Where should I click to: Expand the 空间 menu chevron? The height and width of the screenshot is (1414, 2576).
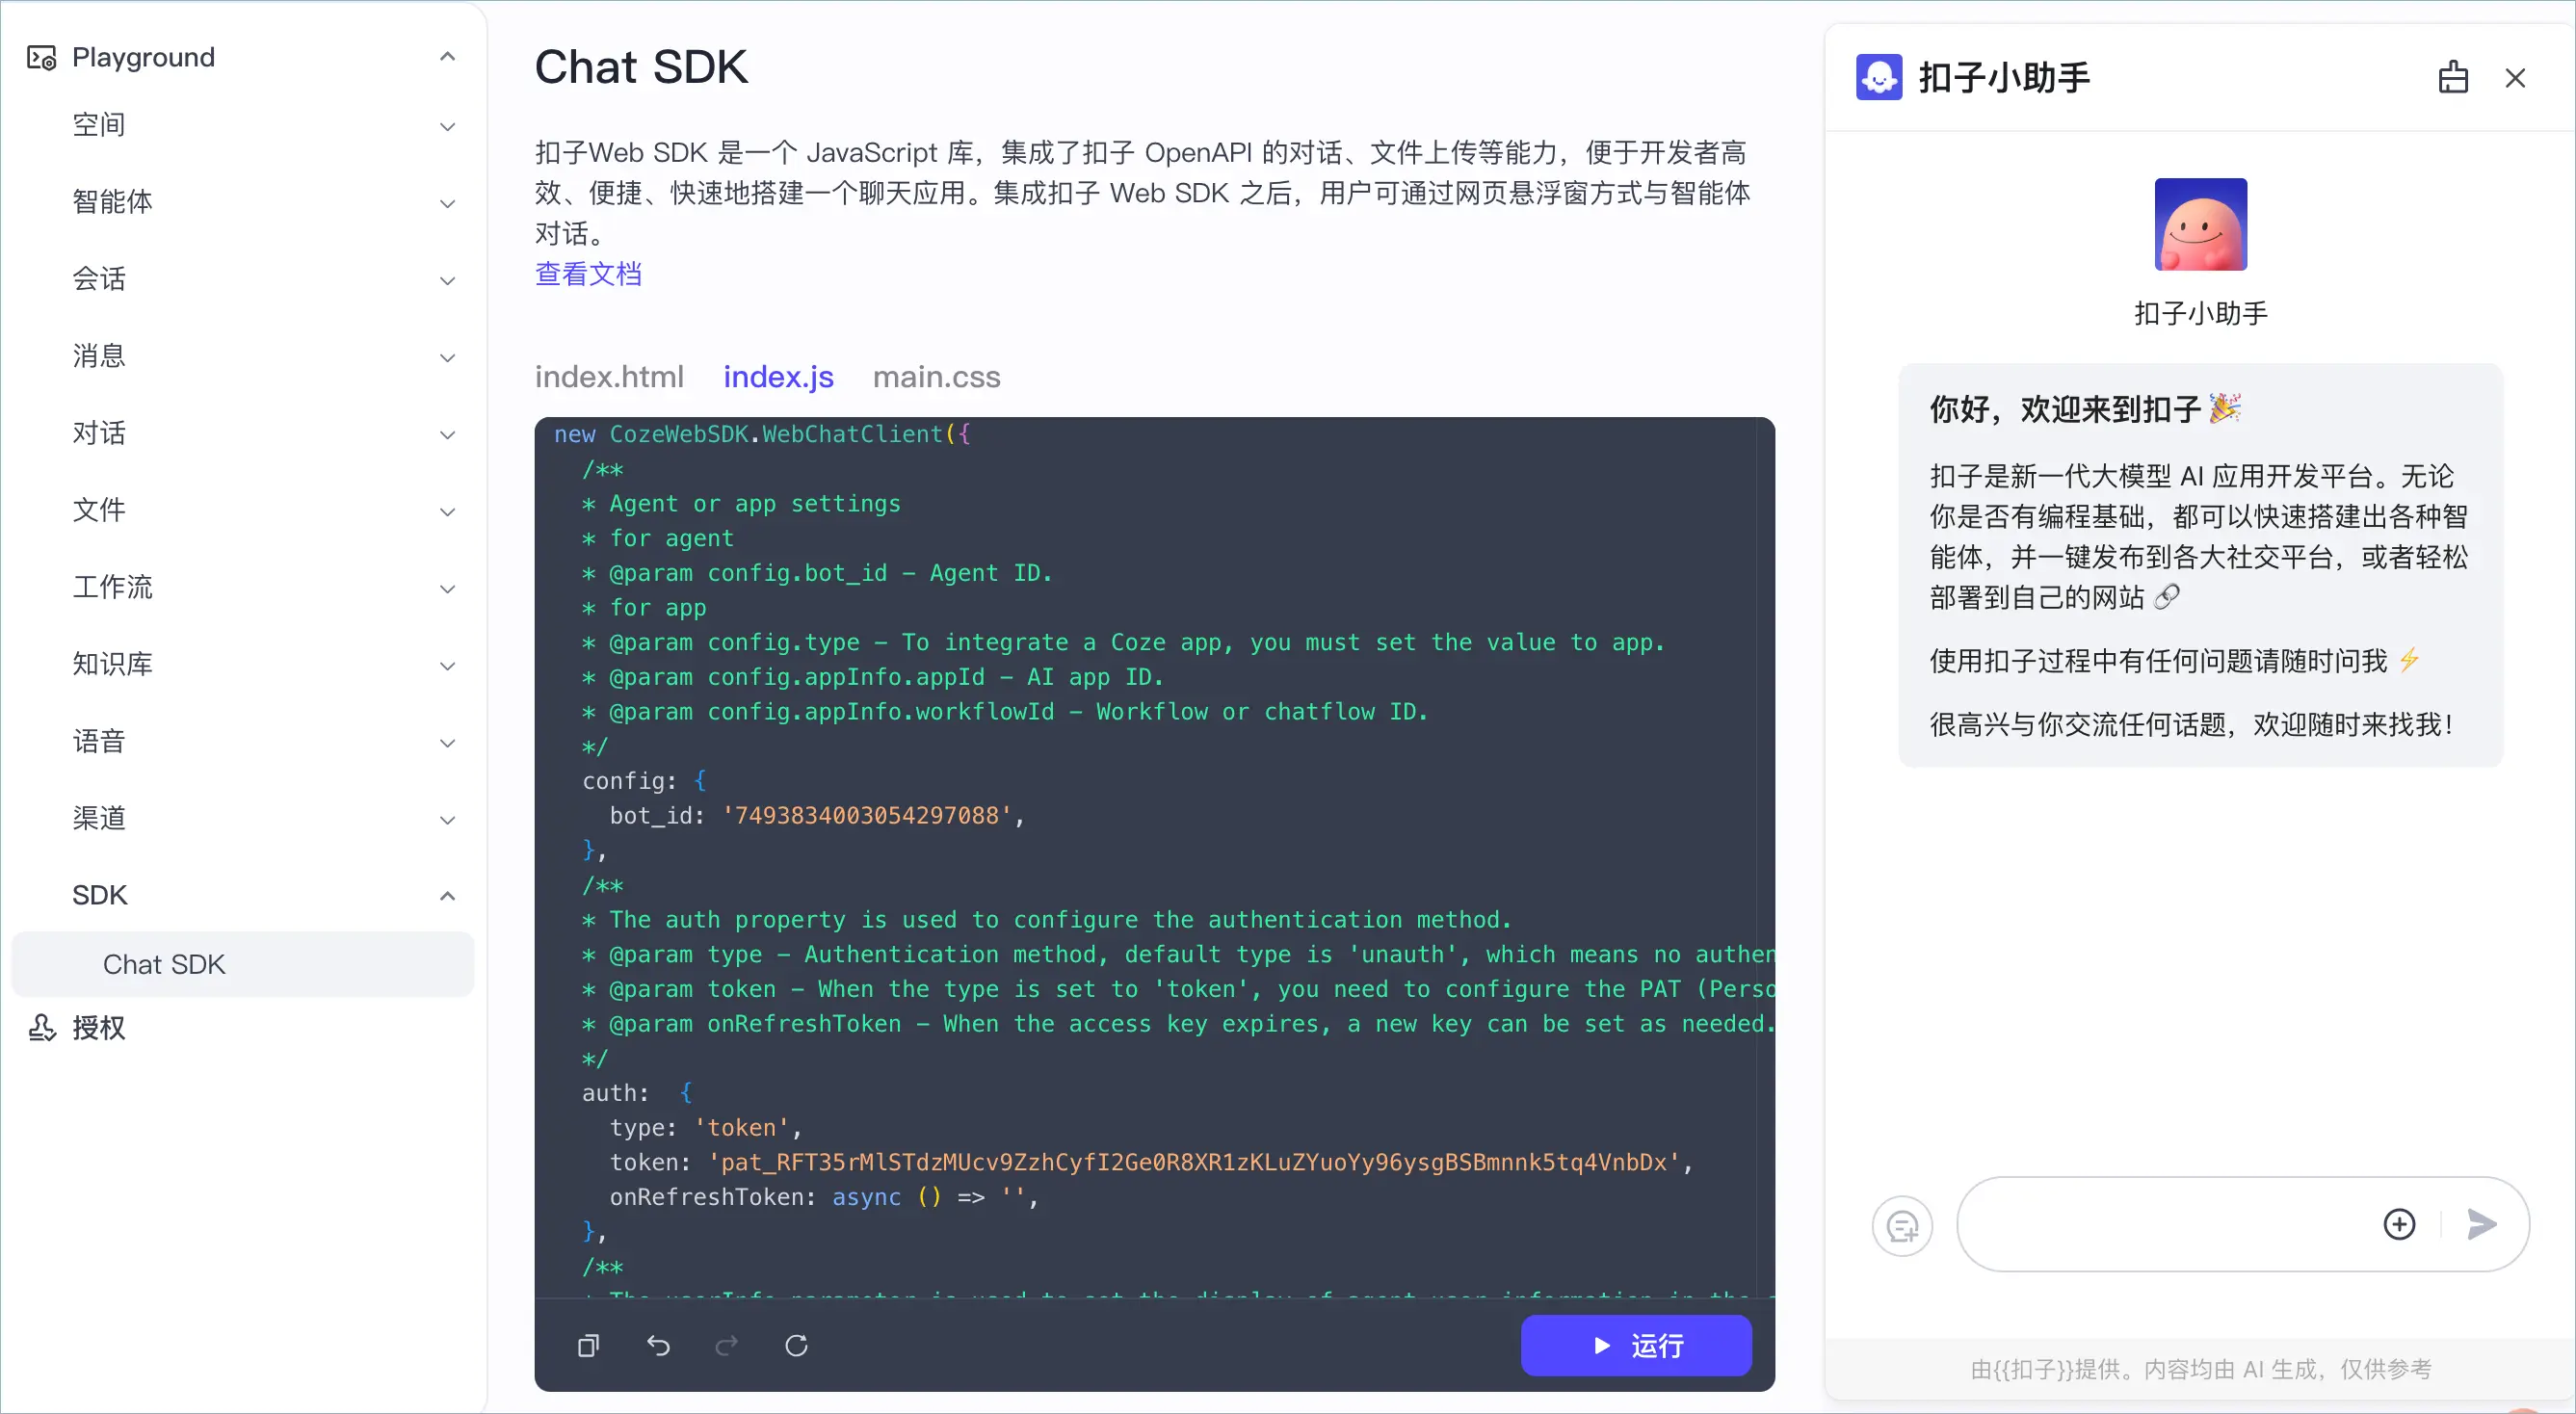pyautogui.click(x=447, y=126)
